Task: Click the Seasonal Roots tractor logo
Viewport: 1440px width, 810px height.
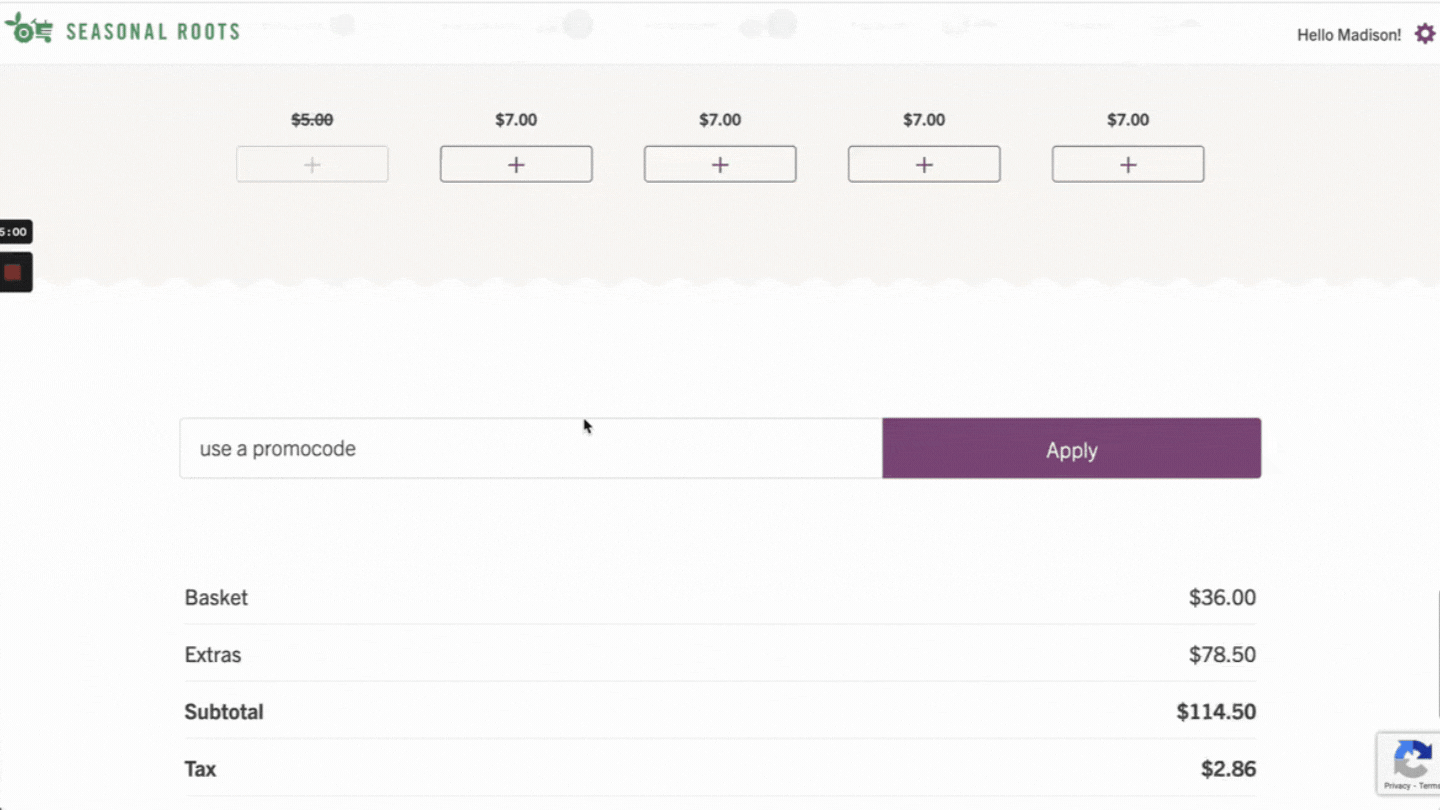Action: [28, 30]
